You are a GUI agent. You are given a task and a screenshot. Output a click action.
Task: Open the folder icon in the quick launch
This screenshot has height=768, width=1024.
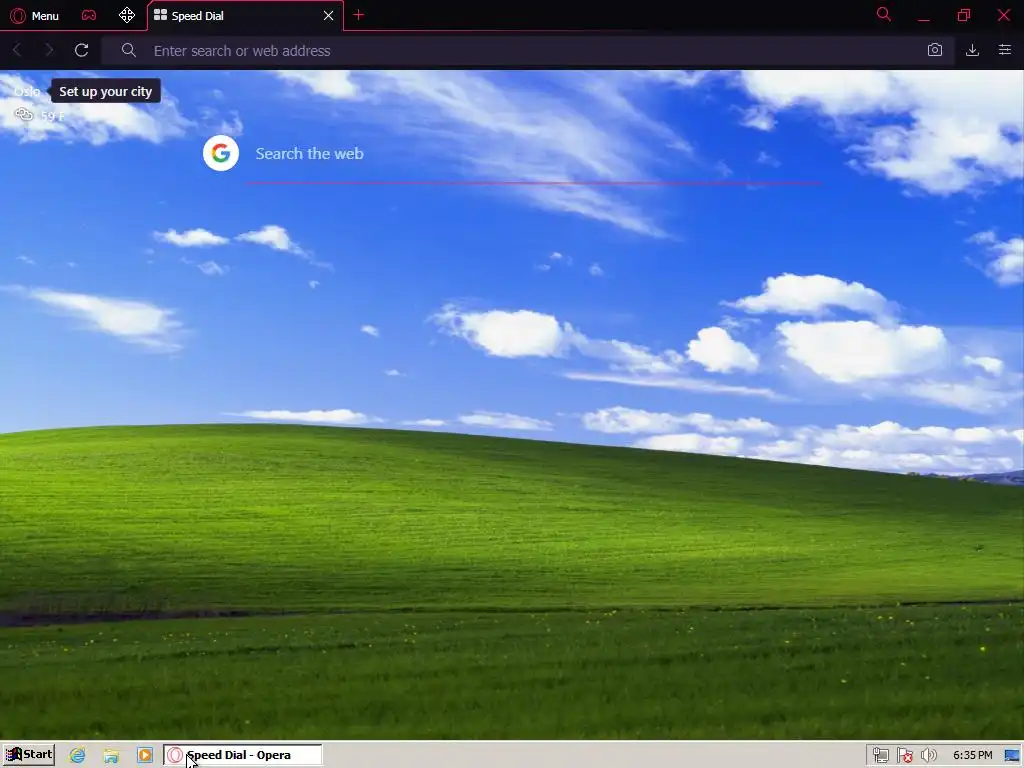(111, 756)
